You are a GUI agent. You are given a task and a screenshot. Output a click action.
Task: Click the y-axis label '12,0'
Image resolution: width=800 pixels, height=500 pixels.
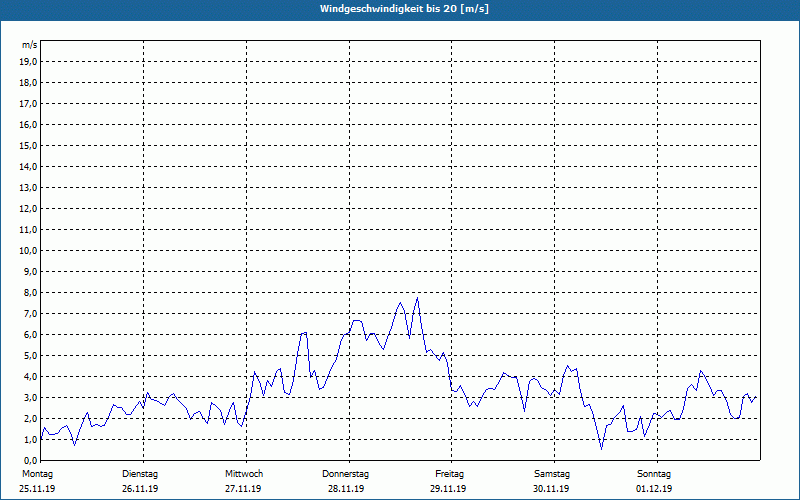click(x=28, y=209)
